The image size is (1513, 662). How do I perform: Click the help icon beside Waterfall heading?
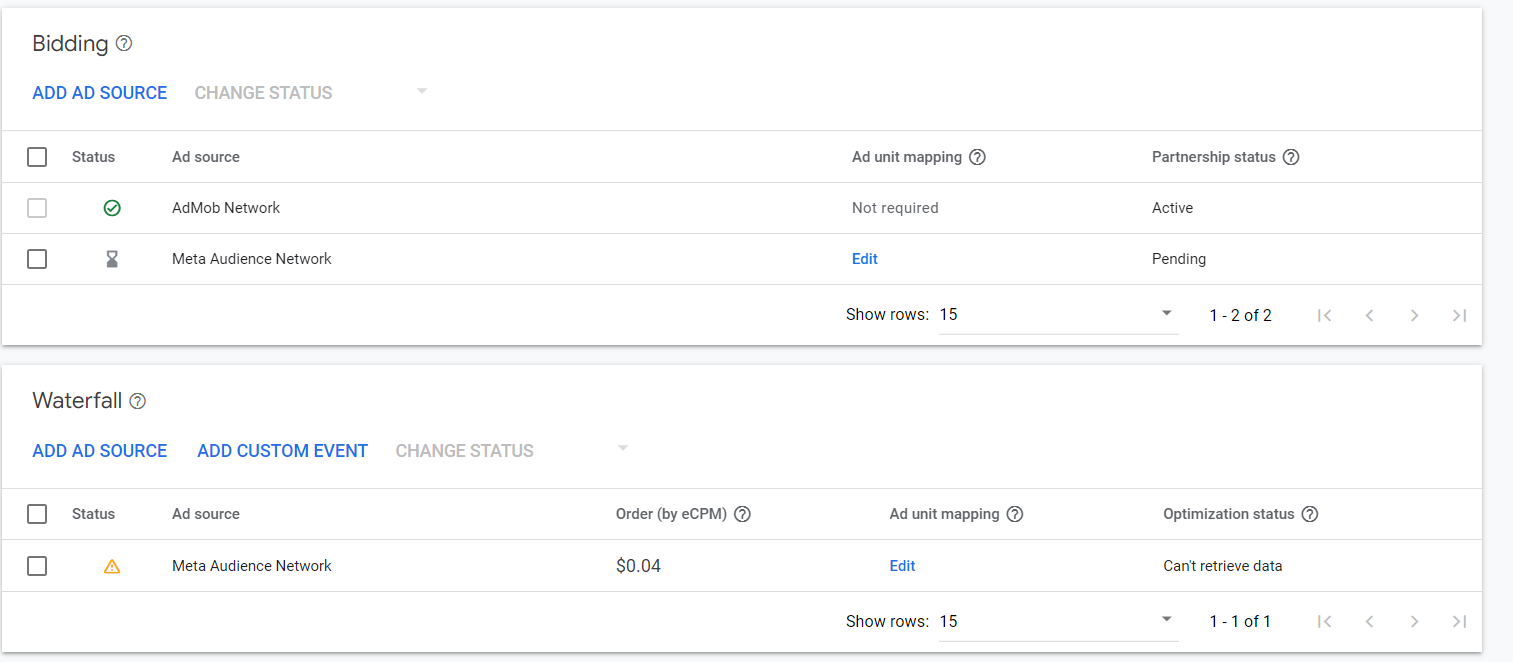138,401
